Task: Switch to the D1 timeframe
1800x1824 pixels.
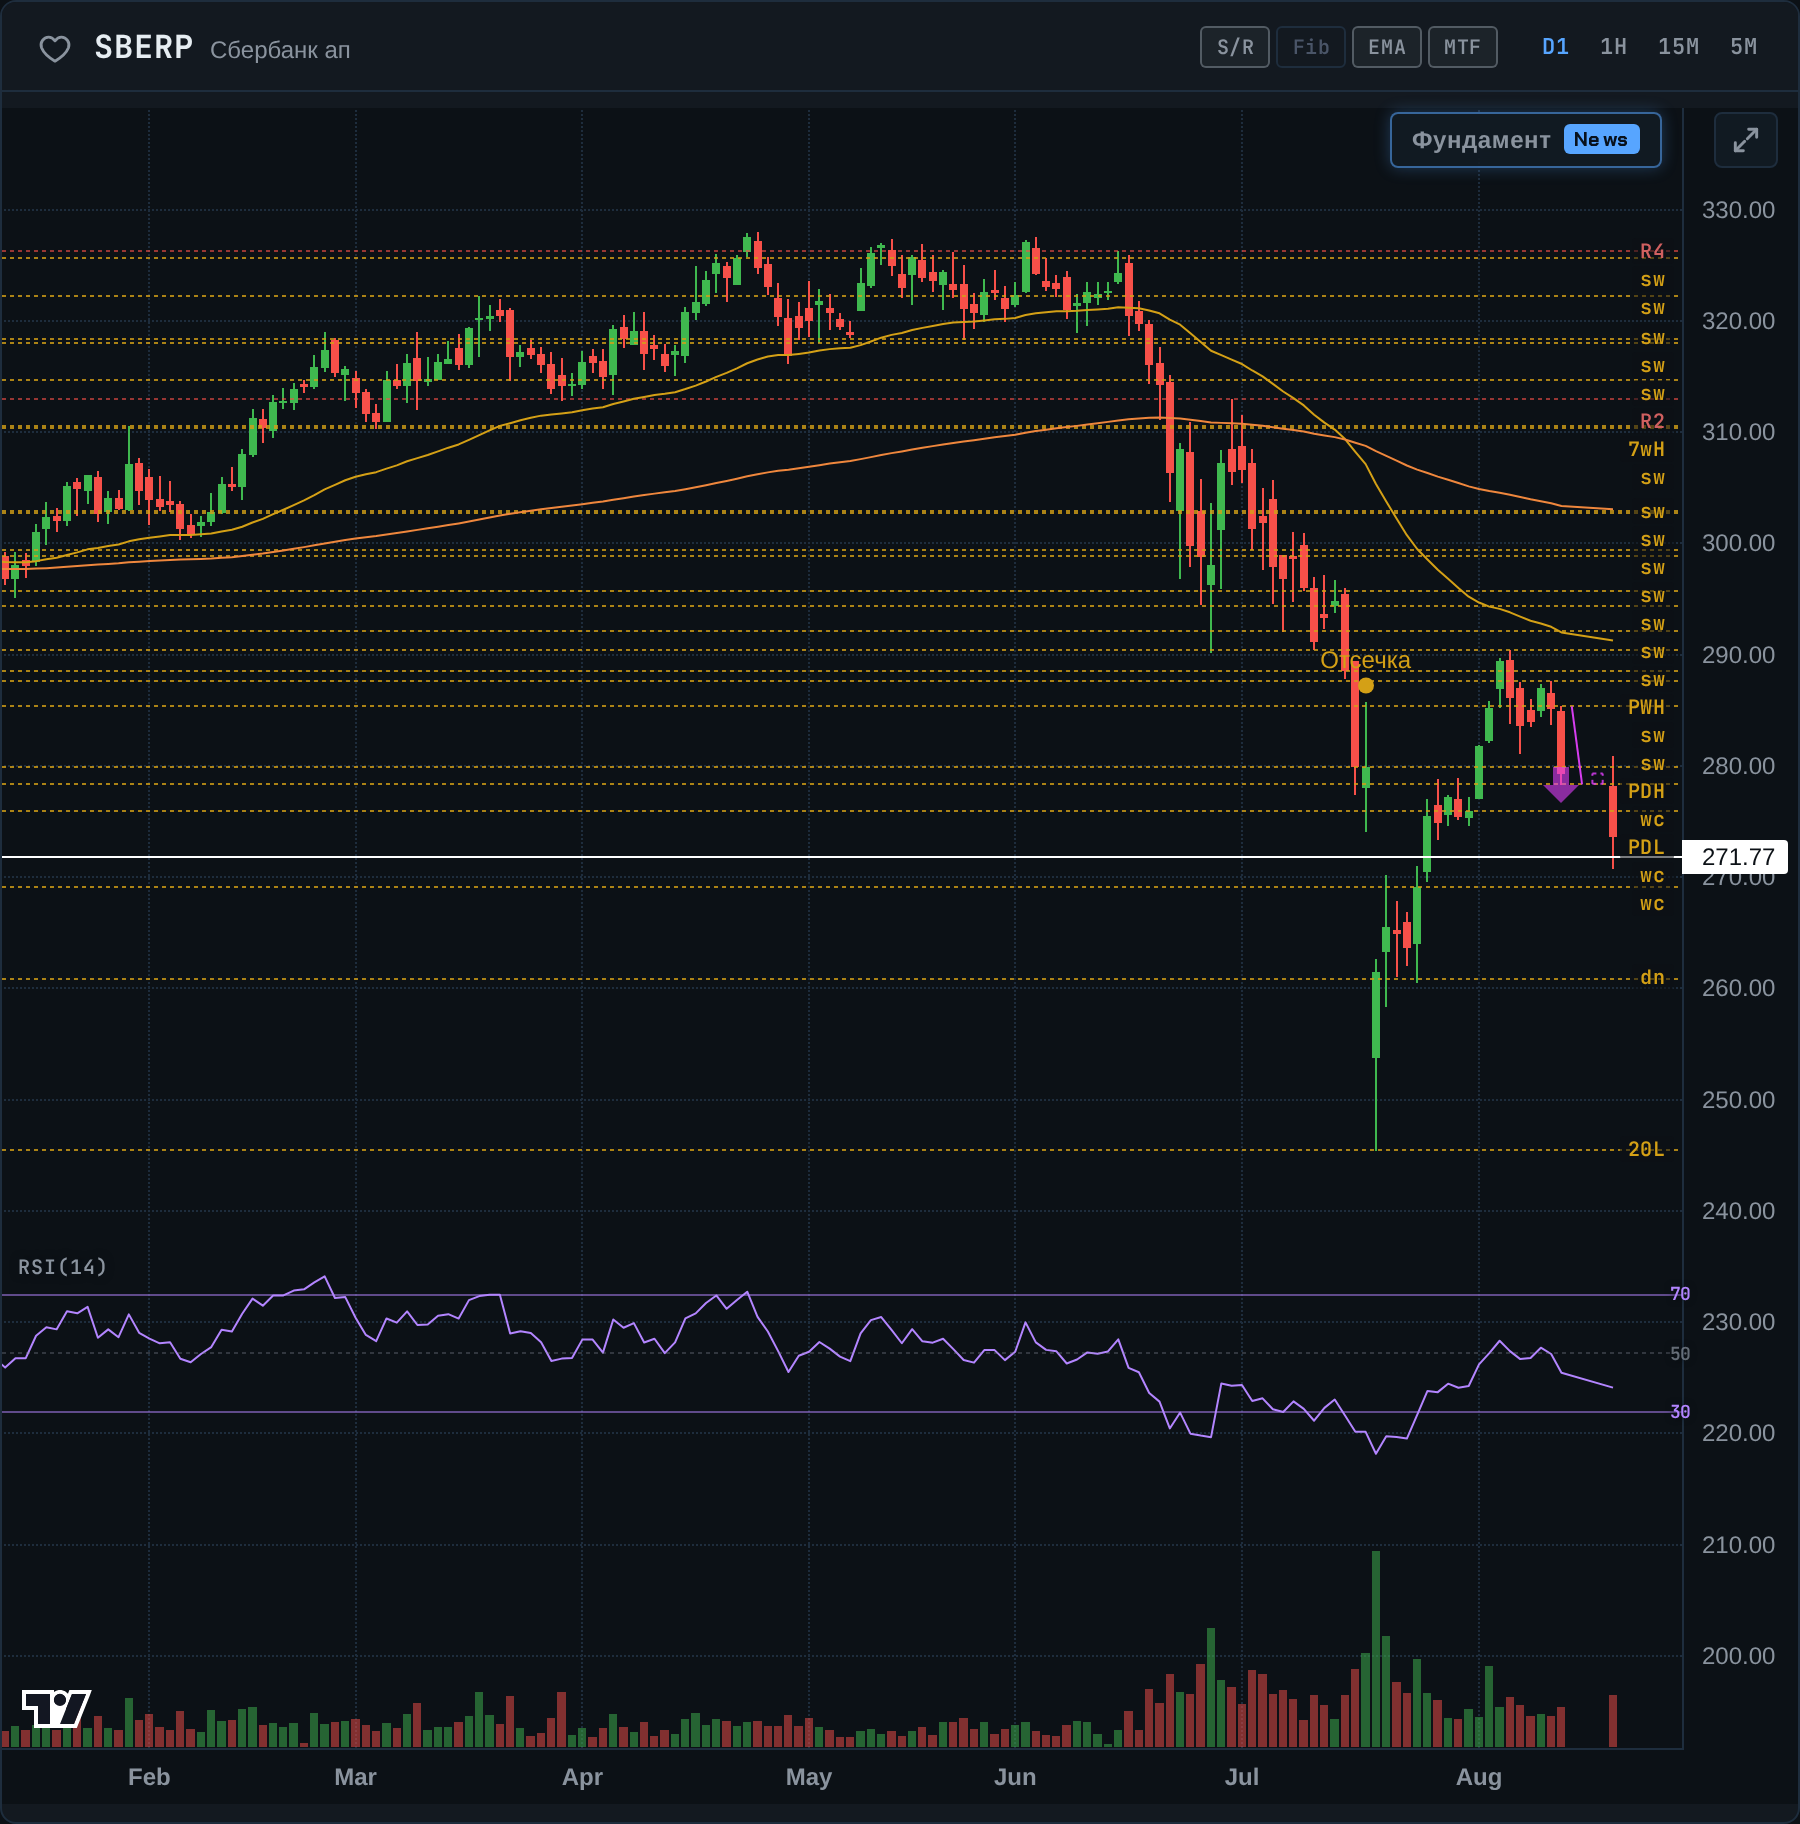Action: click(x=1556, y=47)
